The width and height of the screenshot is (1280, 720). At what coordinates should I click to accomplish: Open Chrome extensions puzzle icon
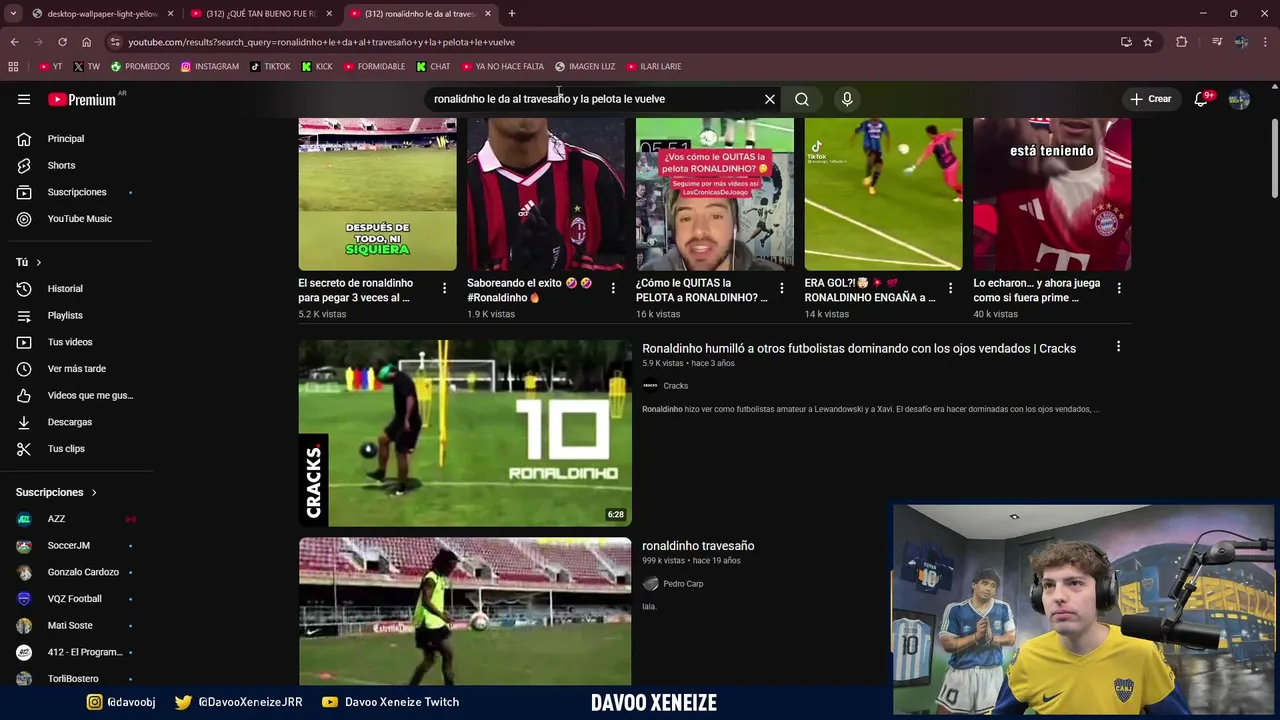point(1182,42)
